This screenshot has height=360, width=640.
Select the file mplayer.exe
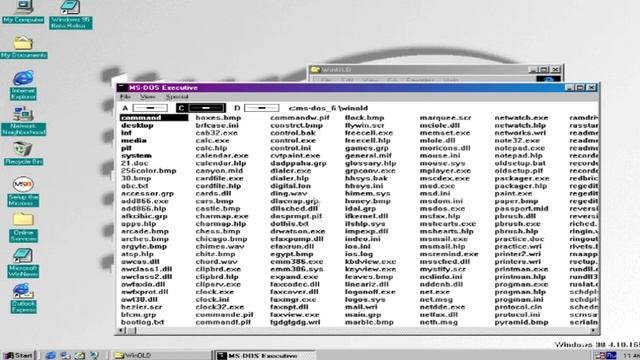pyautogui.click(x=445, y=171)
